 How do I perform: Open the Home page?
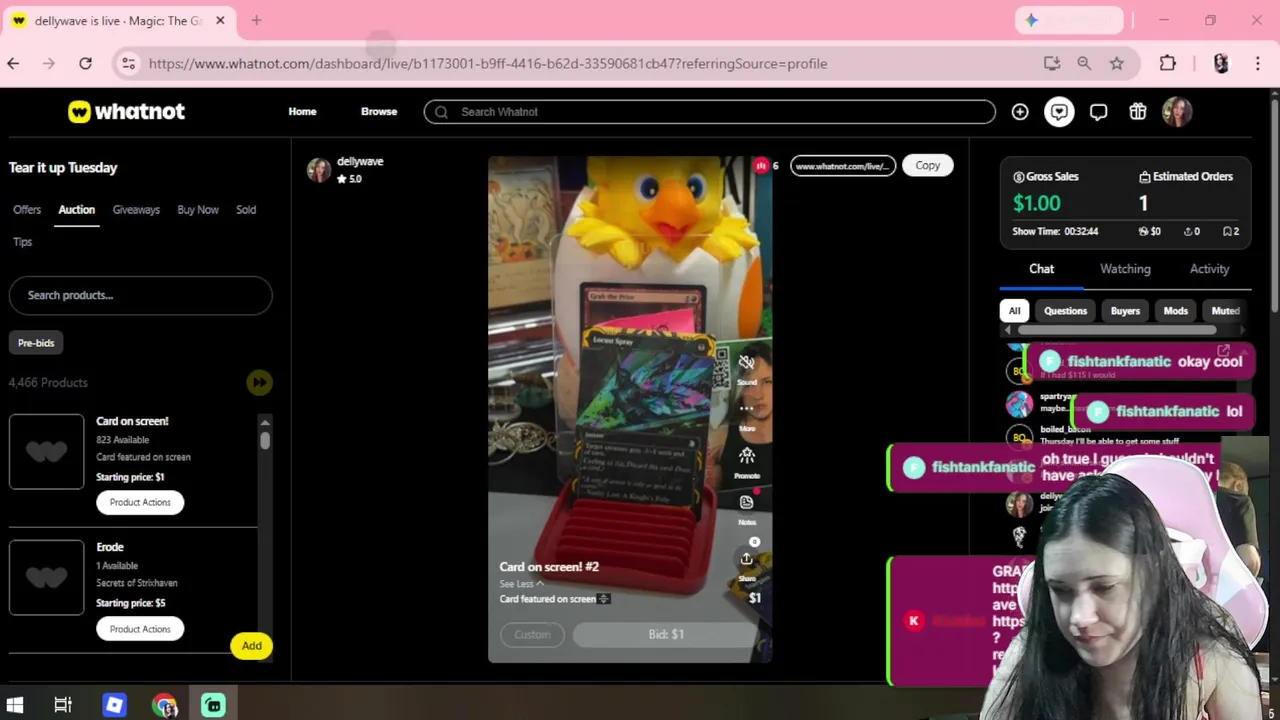[302, 112]
